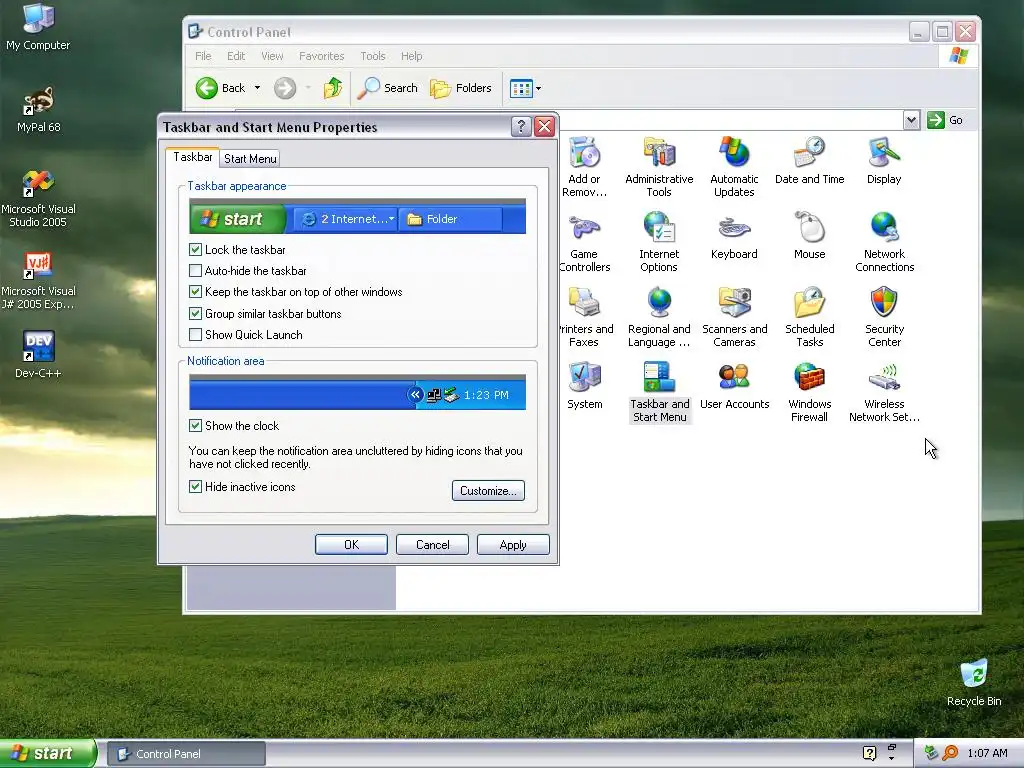Click OK in Taskbar properties dialog
This screenshot has width=1024, height=768.
[351, 545]
